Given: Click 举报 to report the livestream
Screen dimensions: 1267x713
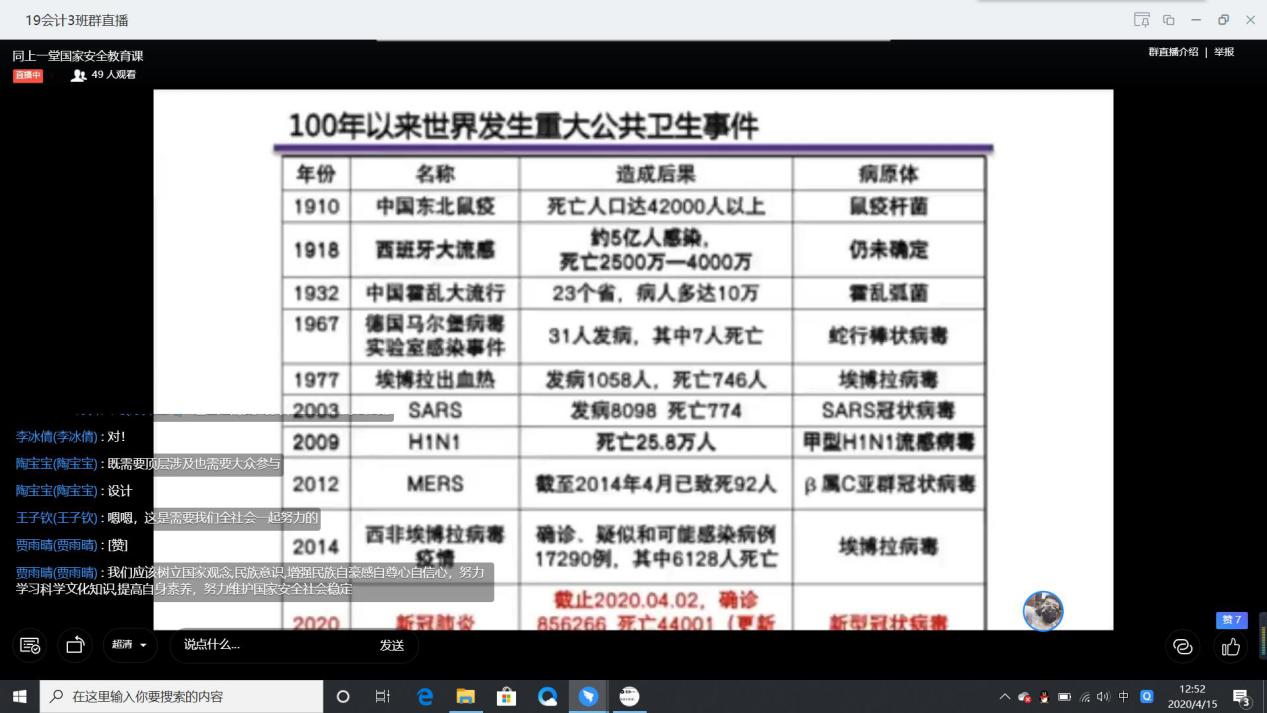Looking at the screenshot, I should [x=1224, y=52].
